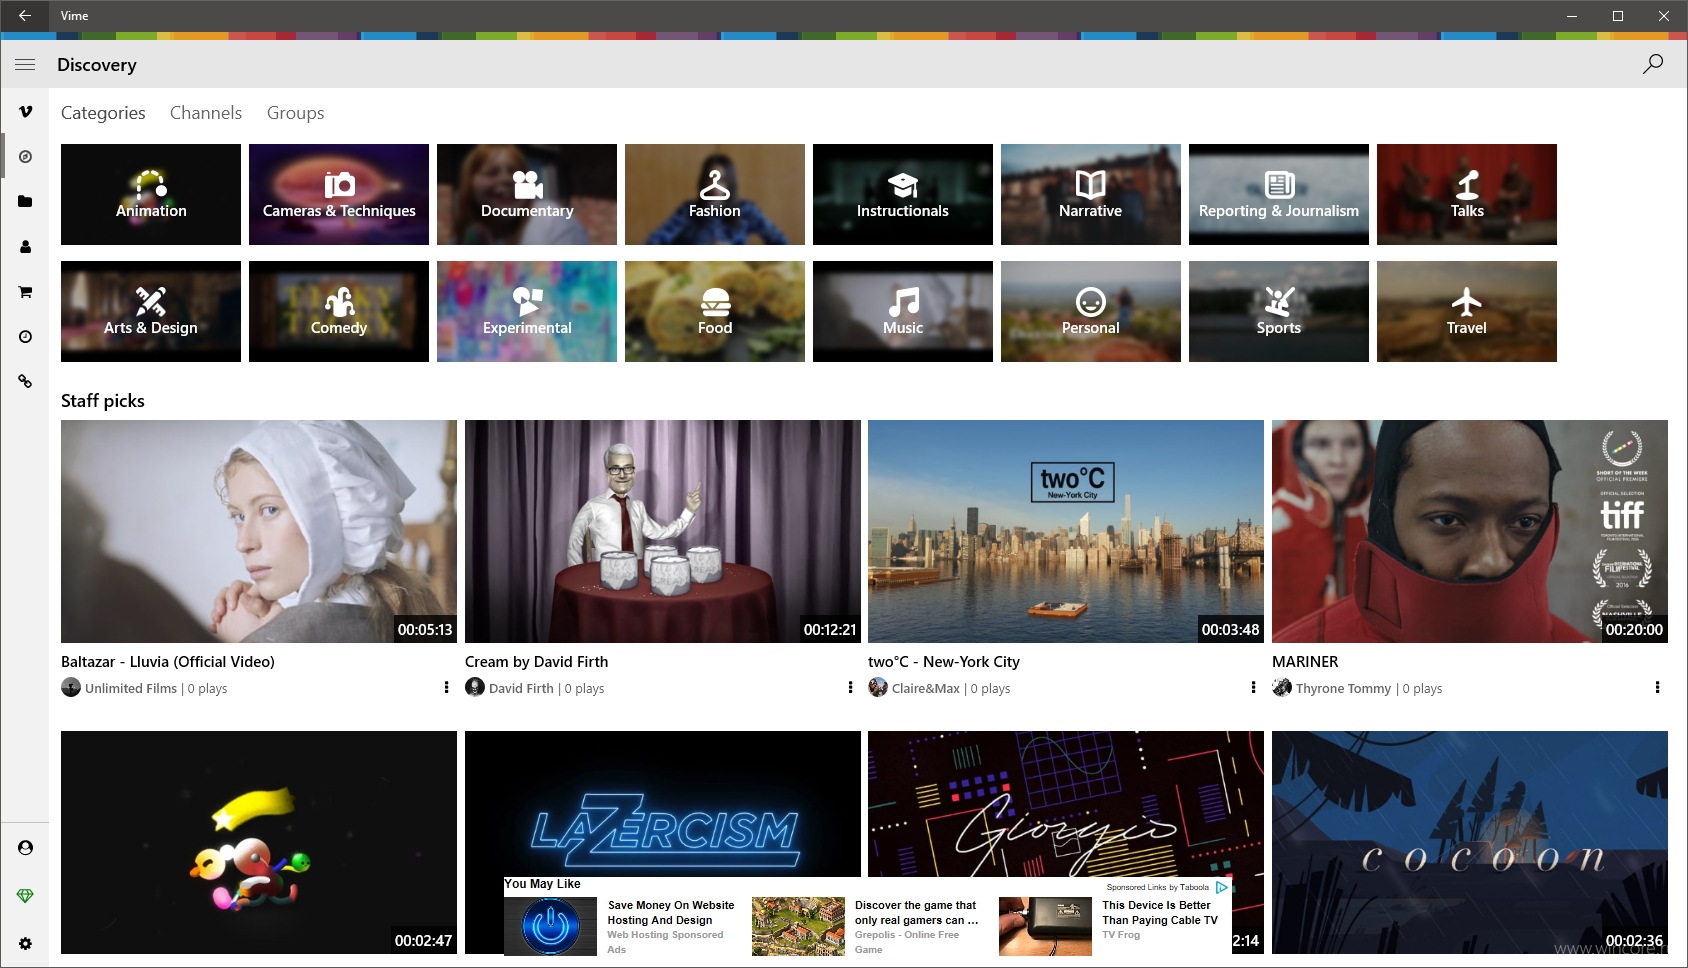Open the shopping cart icon in sidebar
The height and width of the screenshot is (968, 1688).
point(25,292)
